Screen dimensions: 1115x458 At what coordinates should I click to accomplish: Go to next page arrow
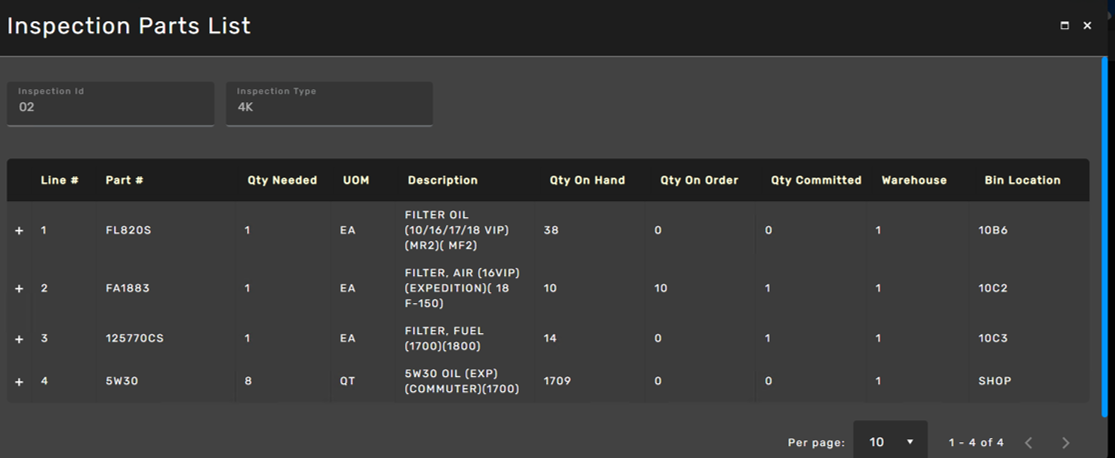click(x=1065, y=442)
